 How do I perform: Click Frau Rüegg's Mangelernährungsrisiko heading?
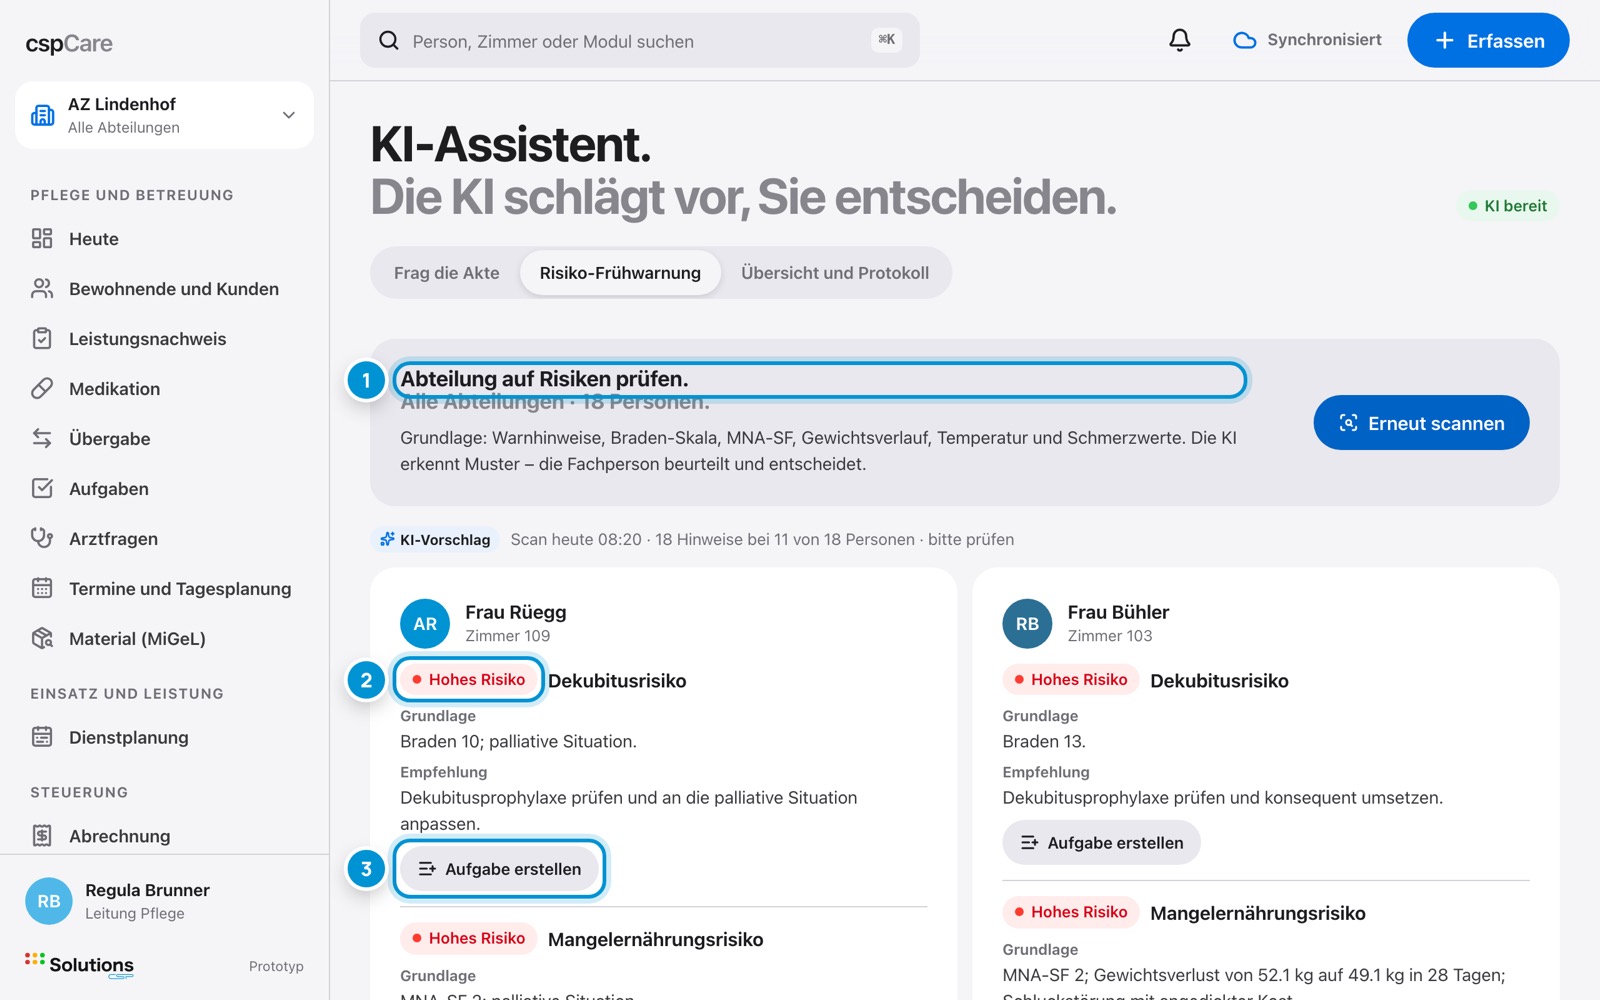655,939
